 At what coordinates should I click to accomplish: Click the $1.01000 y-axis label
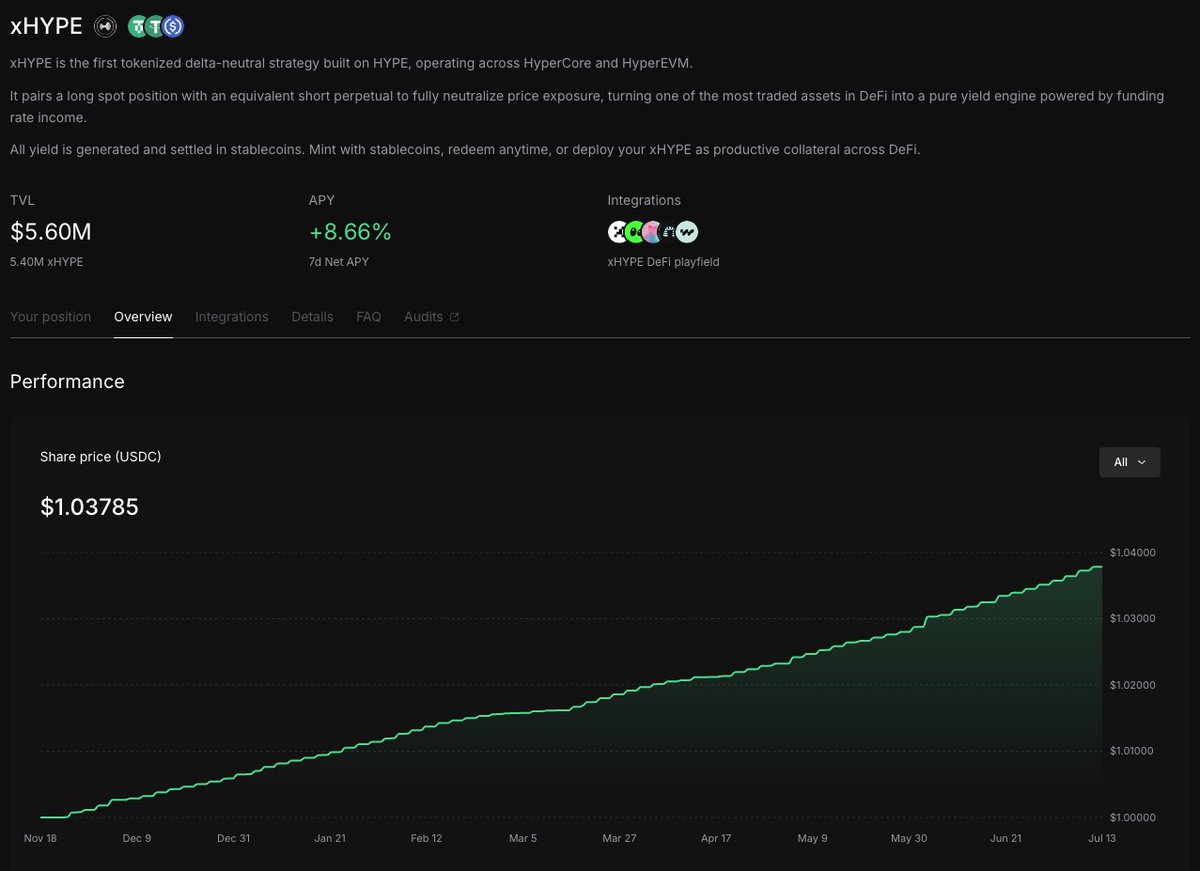(x=1133, y=751)
